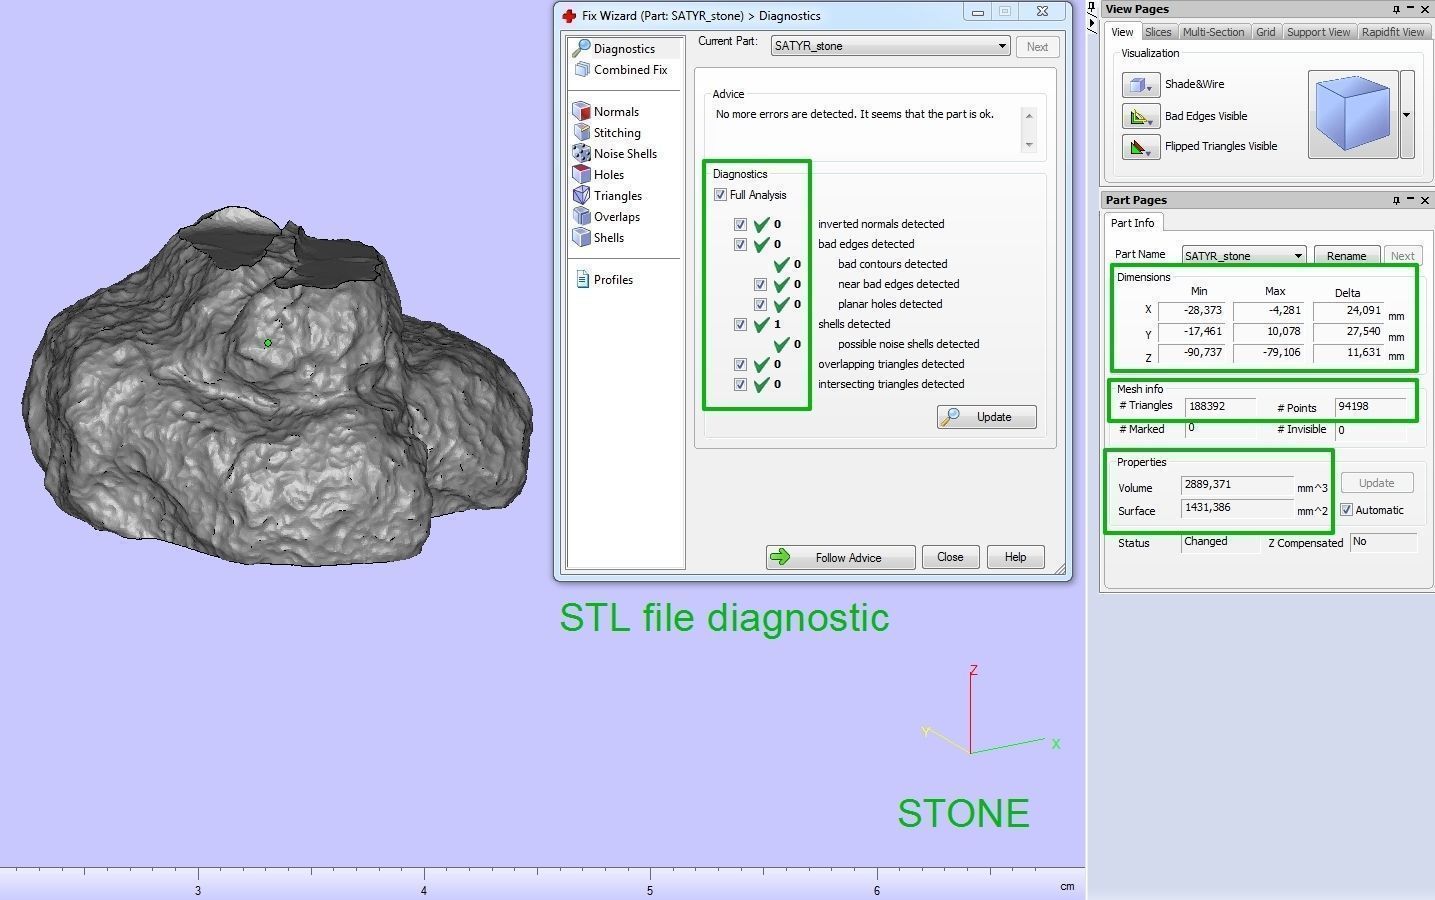Select the Normals fix icon
This screenshot has height=900, width=1435.
click(582, 111)
